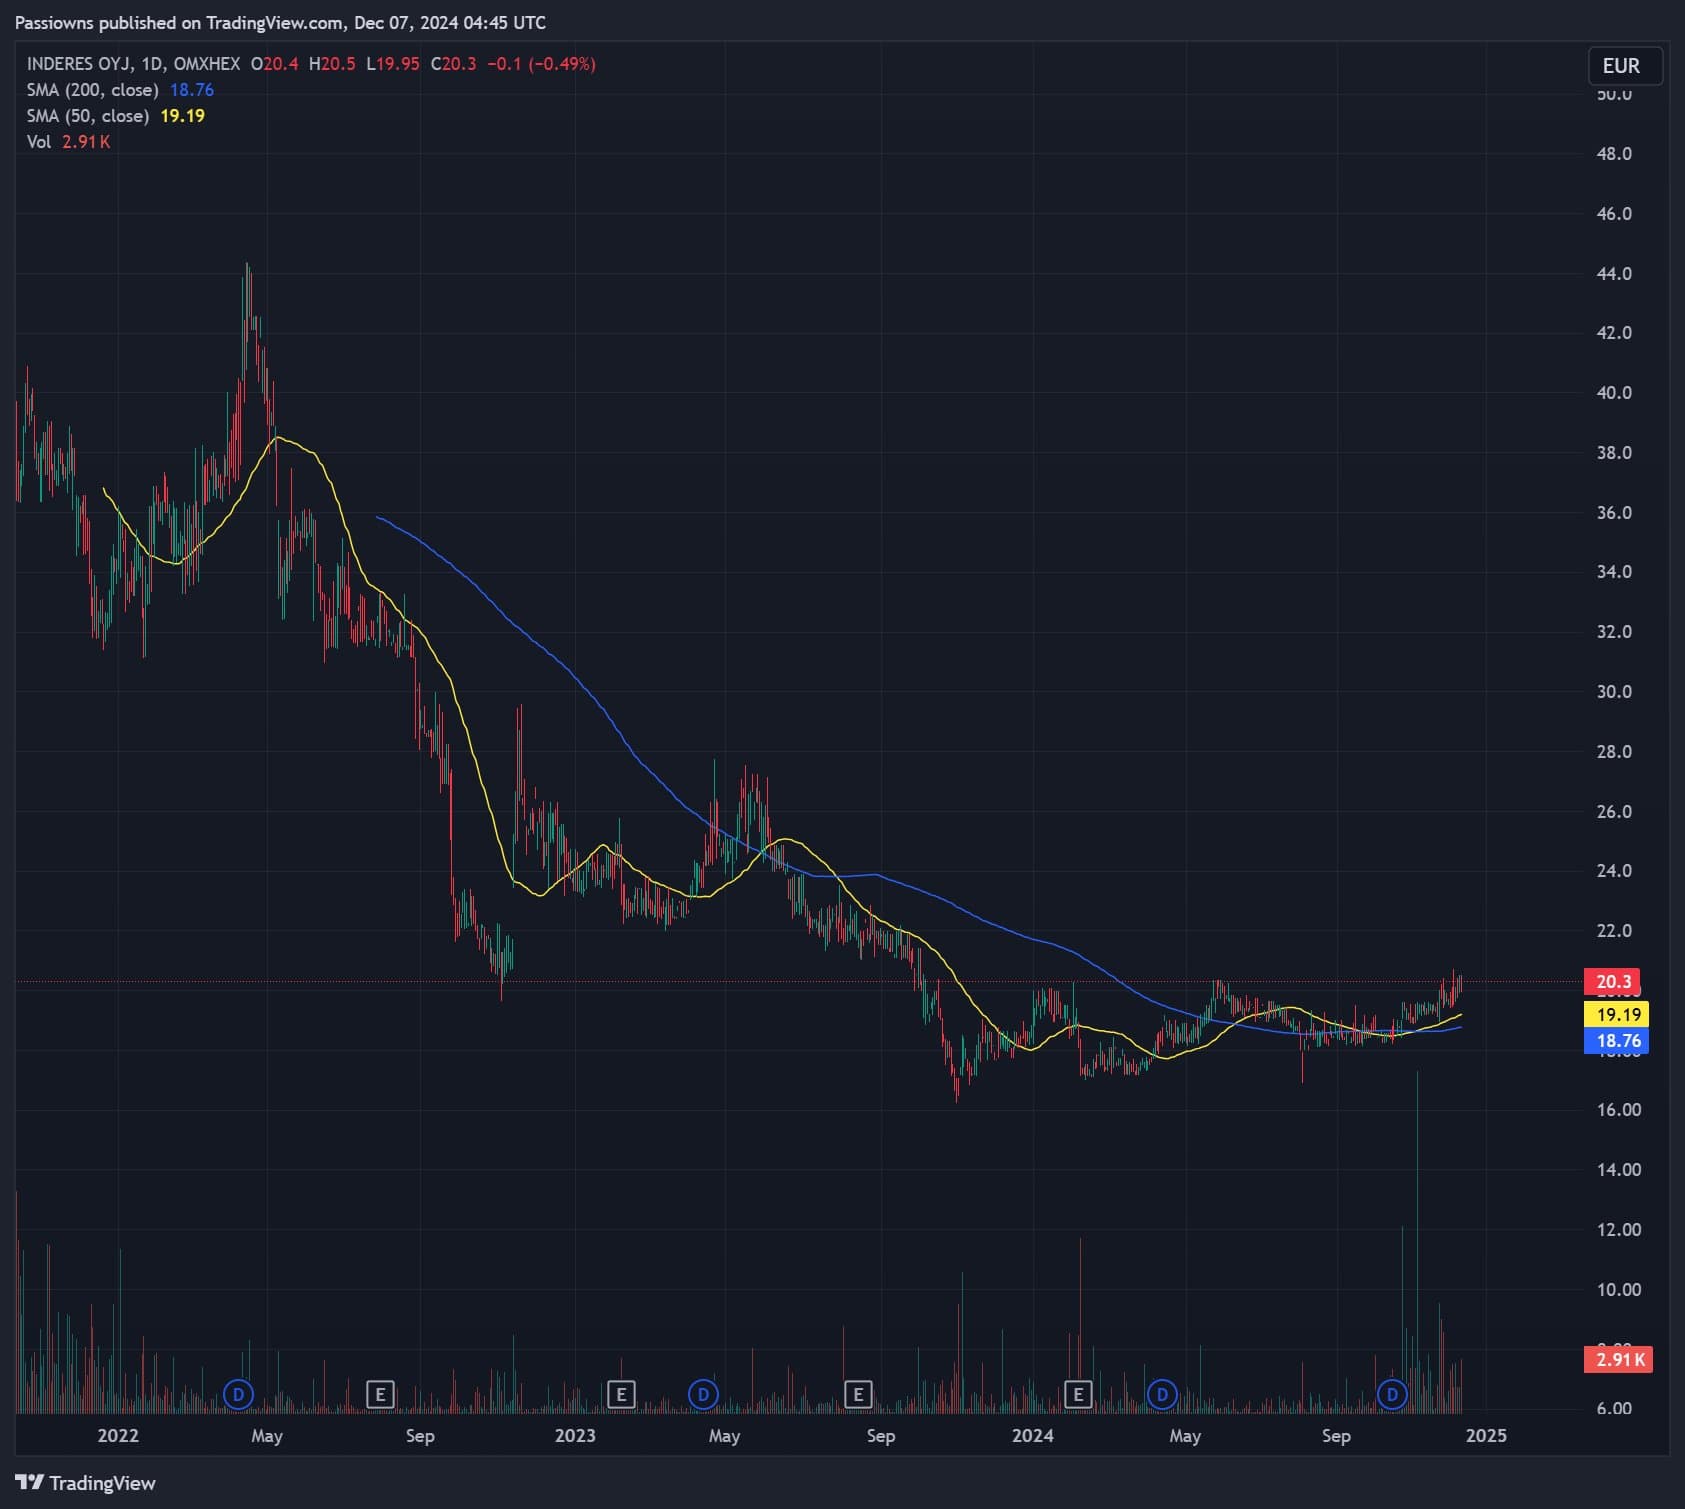Open the EUR currency selector
Screen dimensions: 1685x1509
click(x=1624, y=66)
